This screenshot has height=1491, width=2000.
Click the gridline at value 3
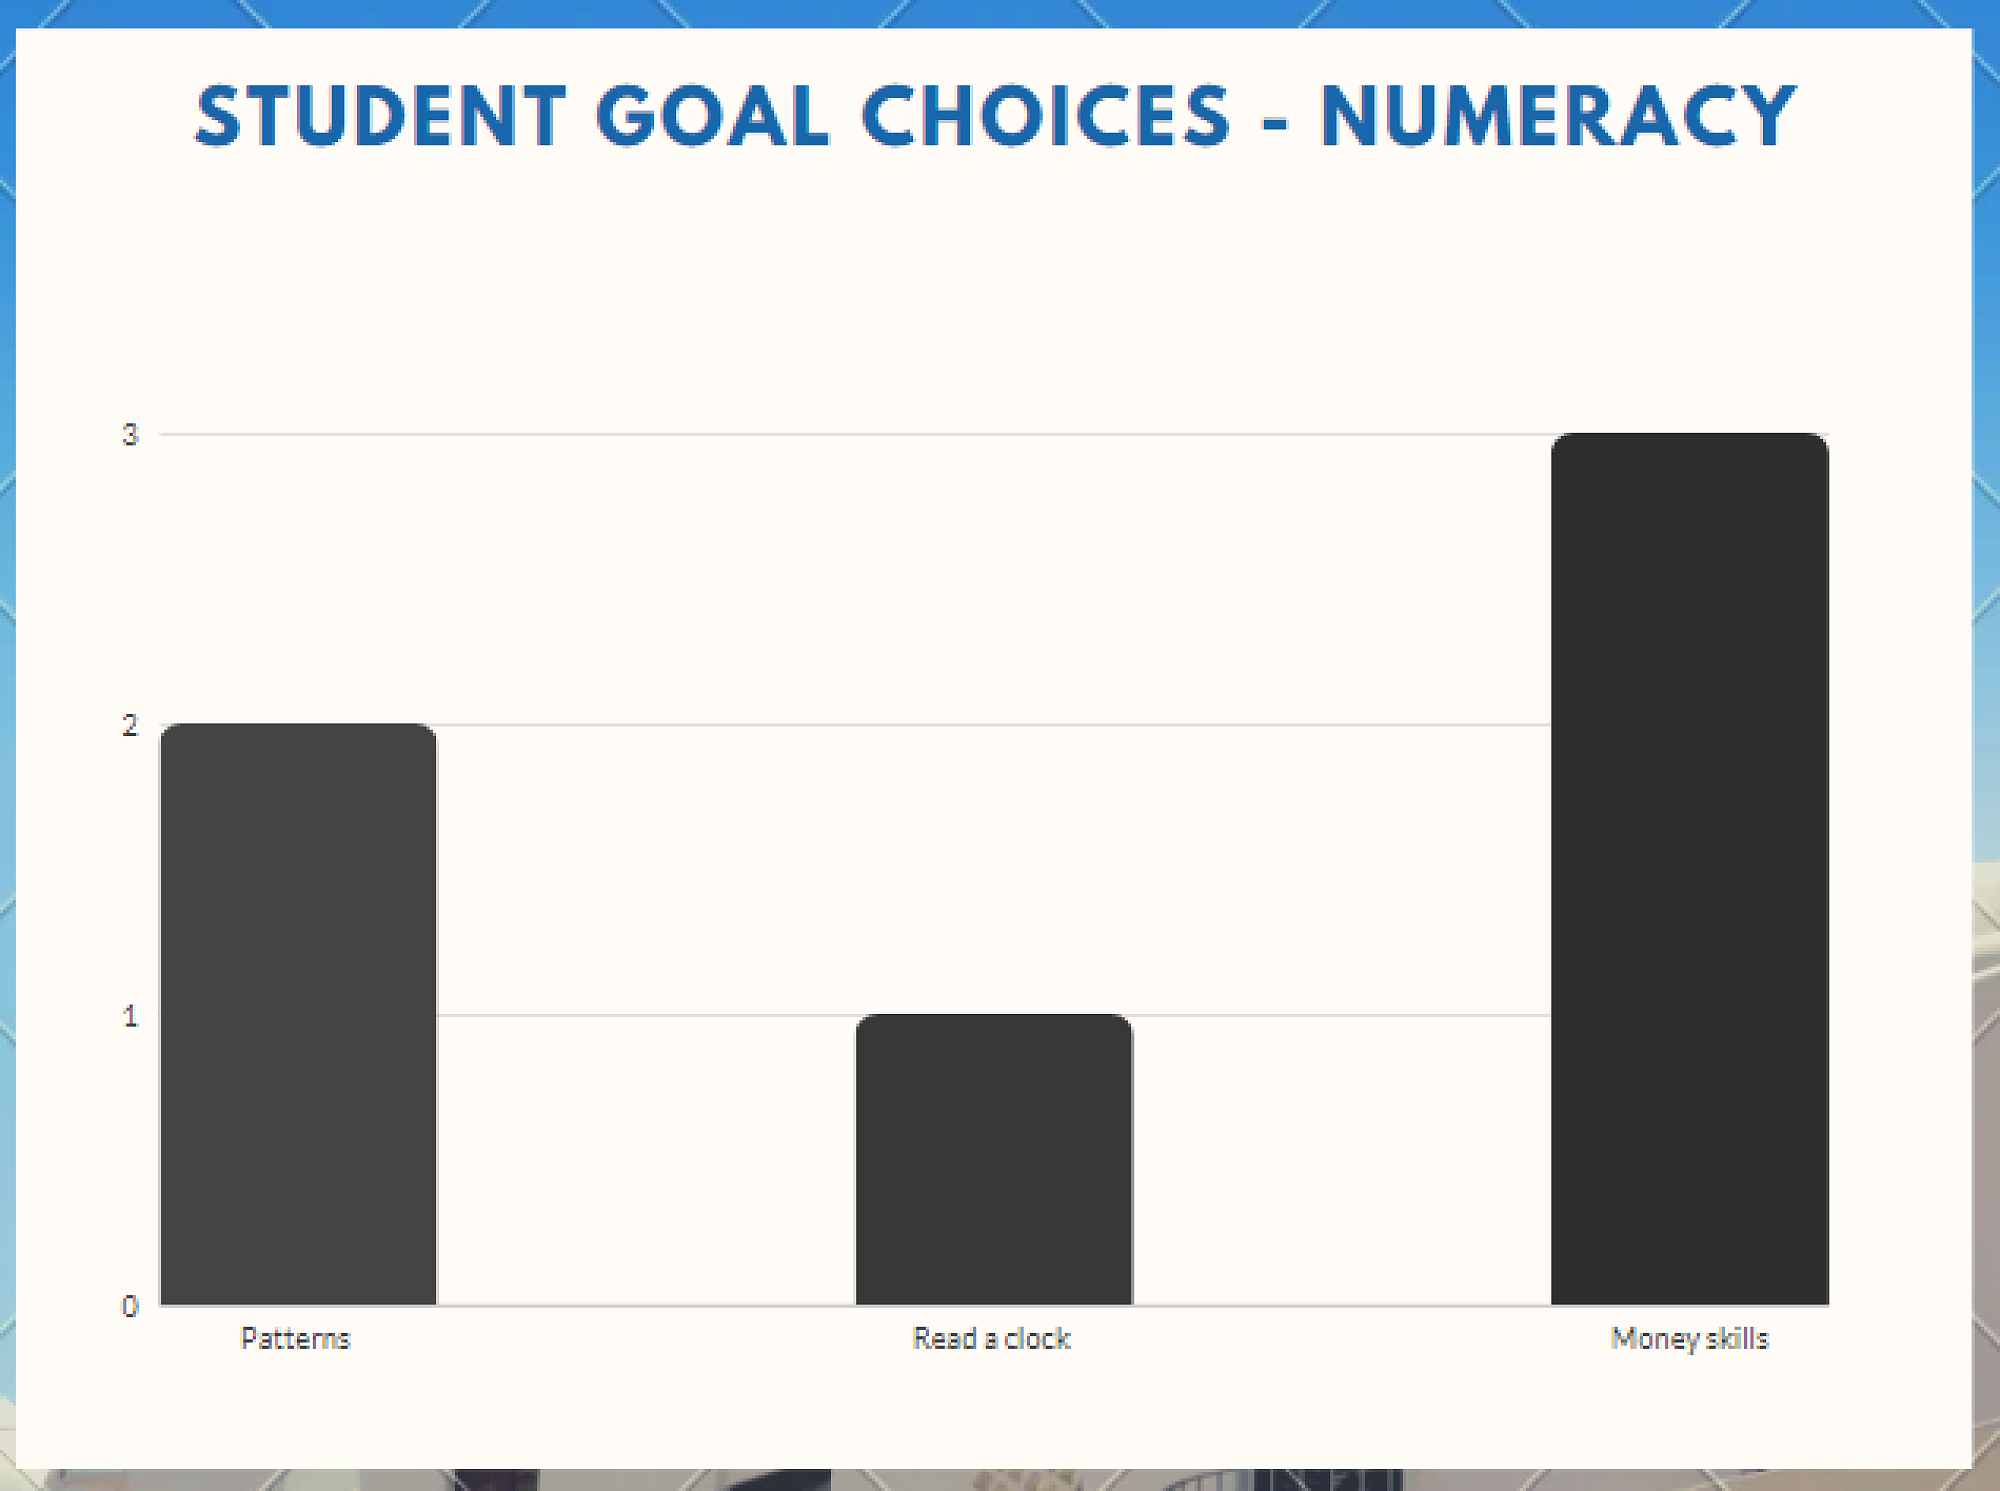pyautogui.click(x=855, y=434)
